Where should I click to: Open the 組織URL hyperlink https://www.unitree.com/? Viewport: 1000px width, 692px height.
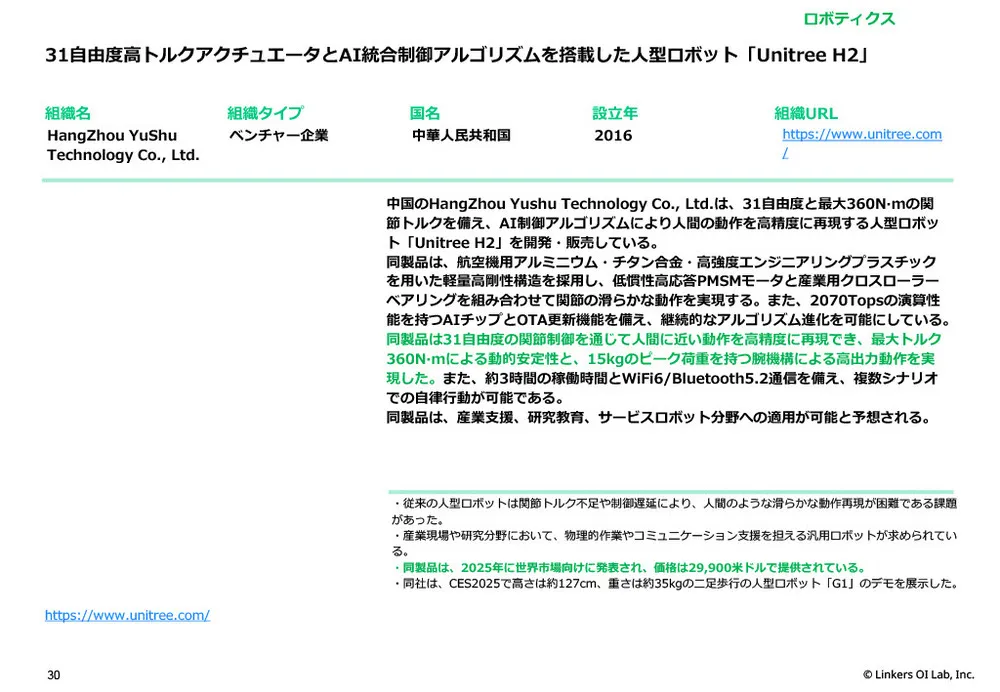point(862,134)
